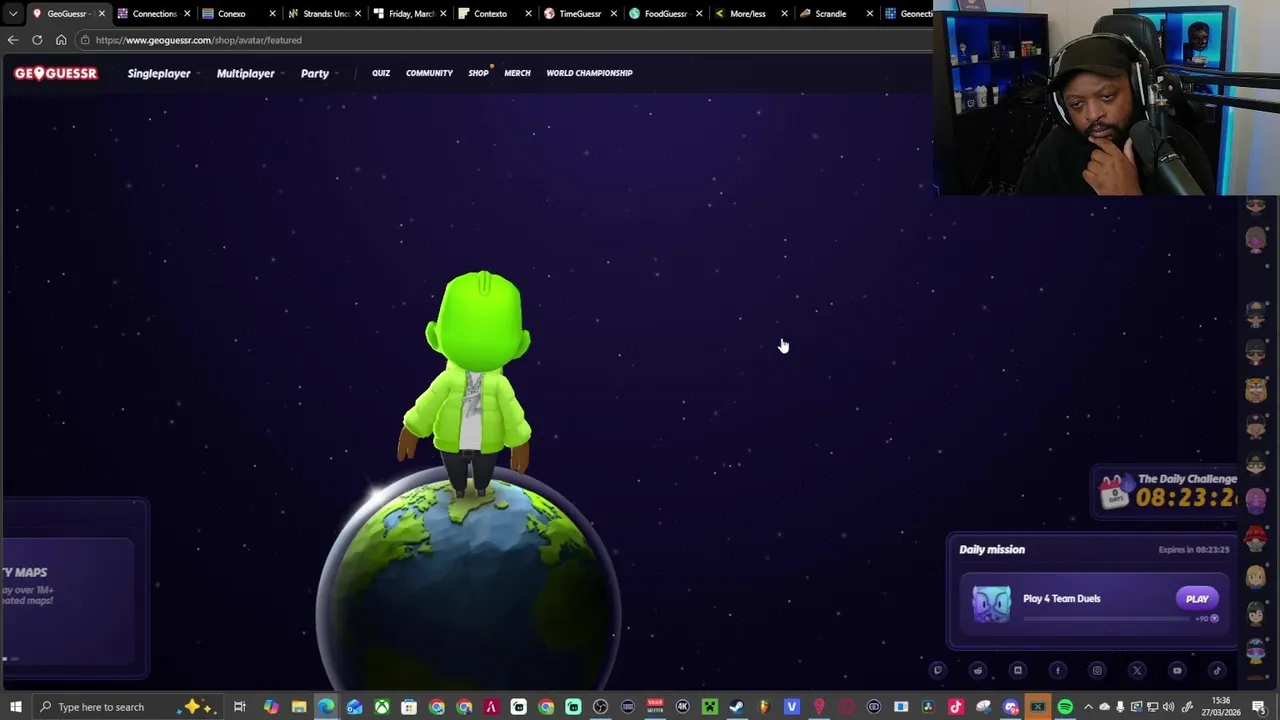Click the Daily Challenge calendar icon

click(x=1116, y=492)
